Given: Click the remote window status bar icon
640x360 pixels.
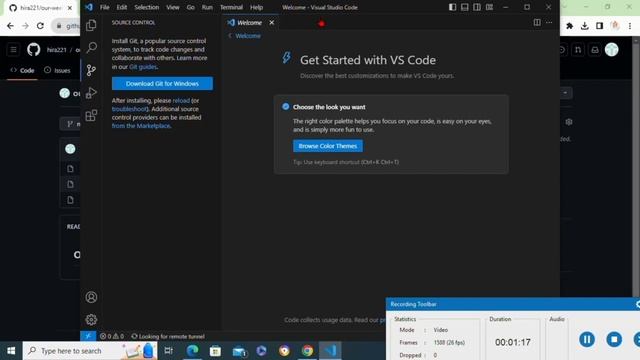Looking at the screenshot, I should [x=88, y=336].
